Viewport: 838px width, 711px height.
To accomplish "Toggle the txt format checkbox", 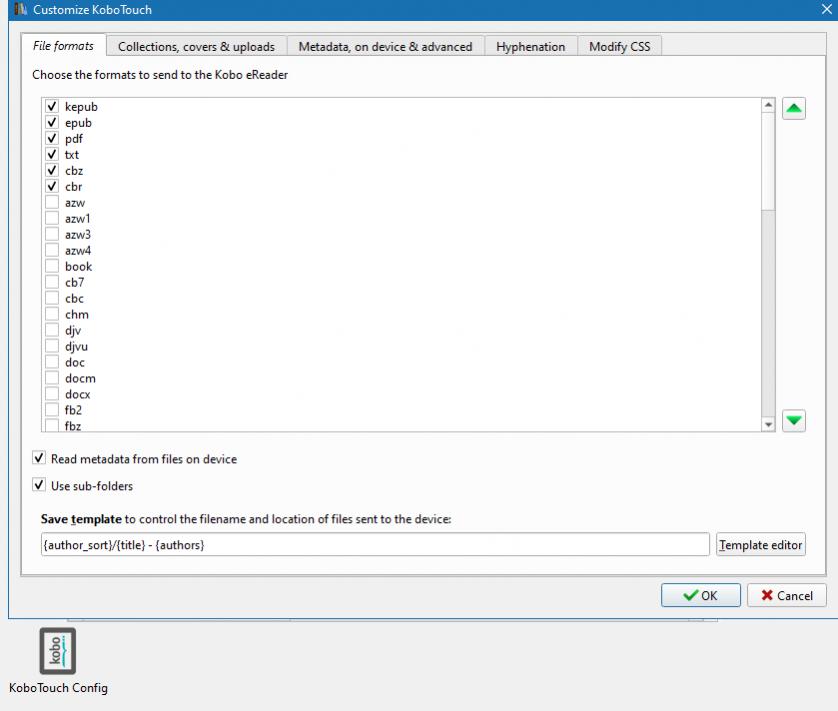I will 52,154.
